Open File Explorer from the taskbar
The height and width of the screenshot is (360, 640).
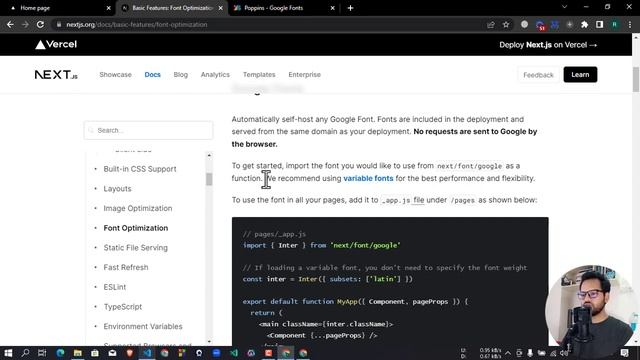tap(78, 353)
